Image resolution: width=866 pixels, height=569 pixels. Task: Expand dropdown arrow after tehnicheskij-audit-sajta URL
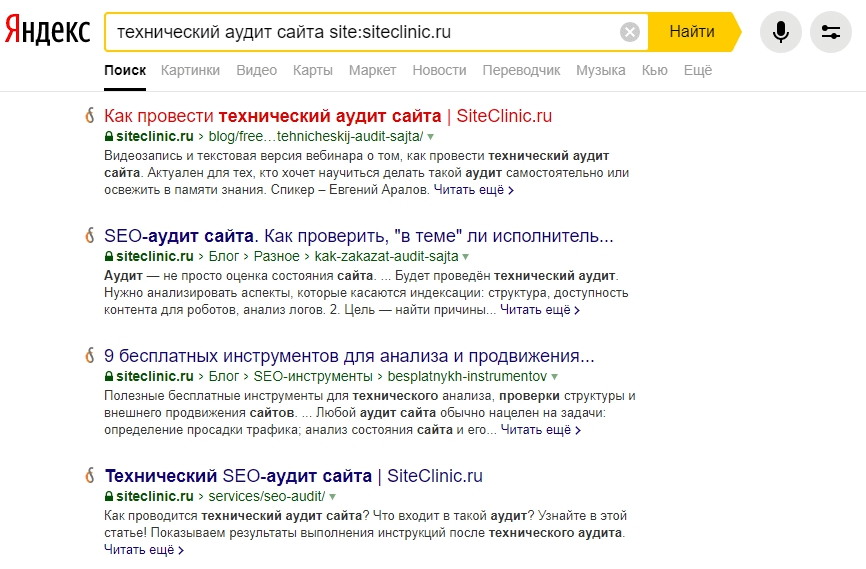tap(431, 137)
